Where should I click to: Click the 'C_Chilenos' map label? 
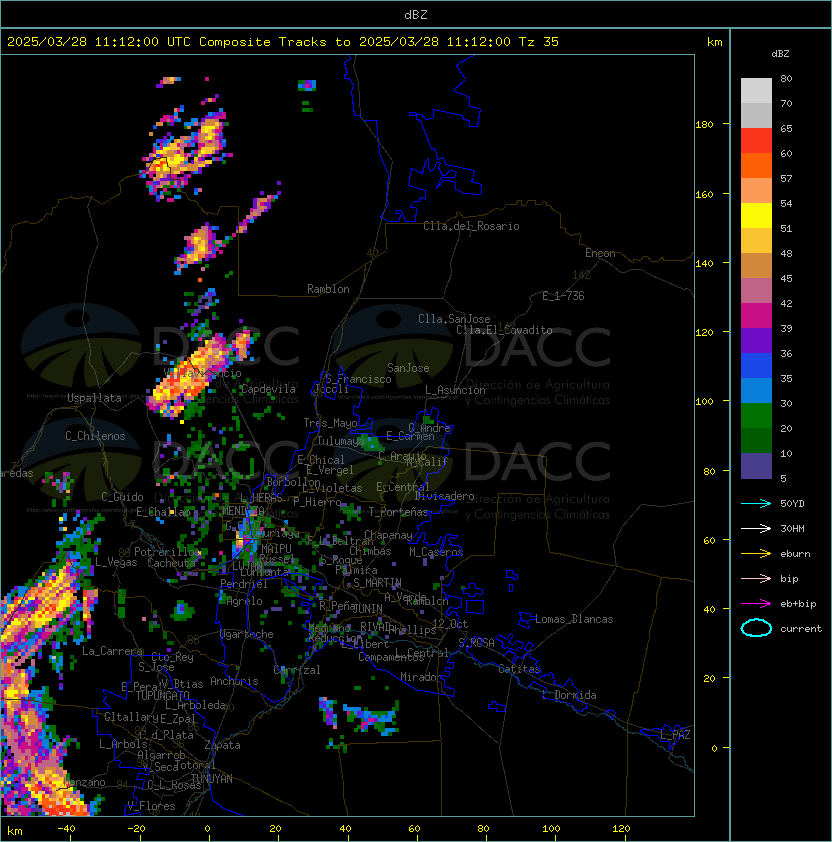(x=95, y=436)
